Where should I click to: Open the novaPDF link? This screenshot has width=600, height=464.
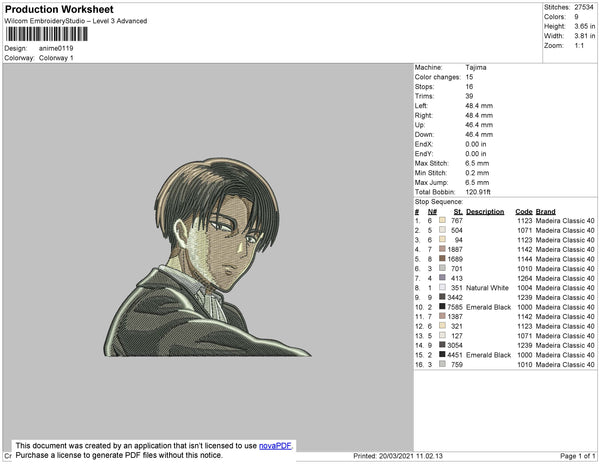pyautogui.click(x=275, y=446)
